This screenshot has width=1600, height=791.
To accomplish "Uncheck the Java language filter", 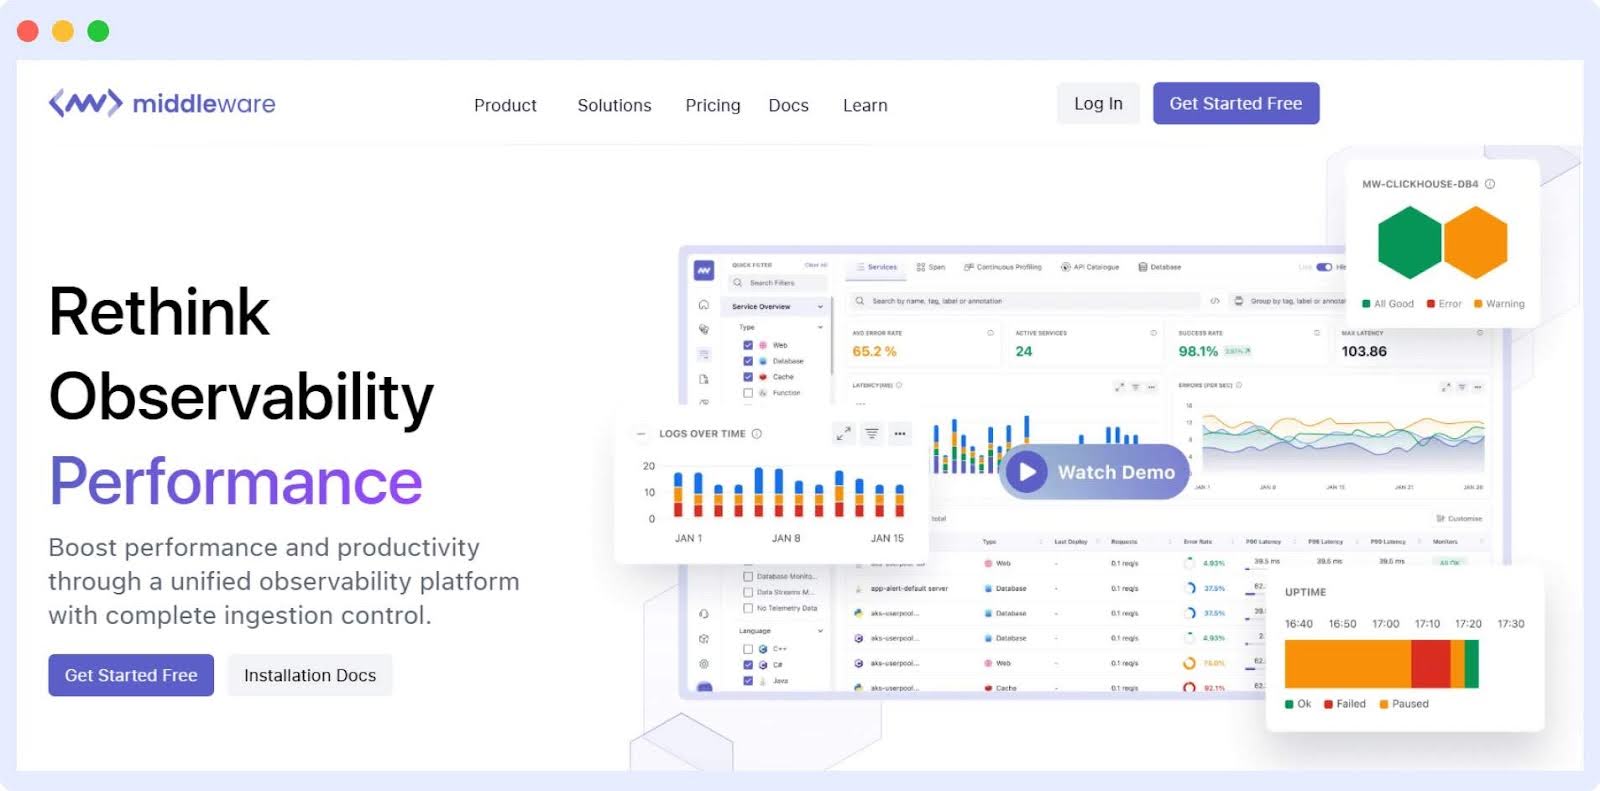I will pyautogui.click(x=748, y=681).
